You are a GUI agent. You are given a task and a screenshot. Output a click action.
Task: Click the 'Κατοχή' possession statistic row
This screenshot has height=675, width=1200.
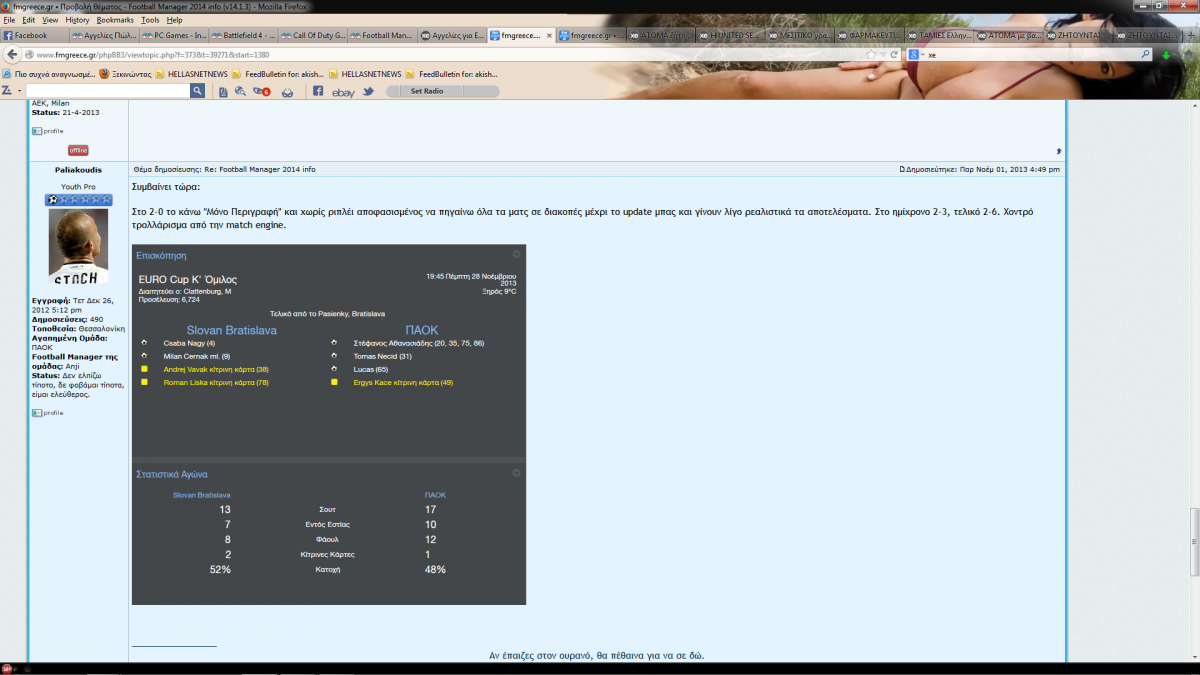(x=328, y=569)
